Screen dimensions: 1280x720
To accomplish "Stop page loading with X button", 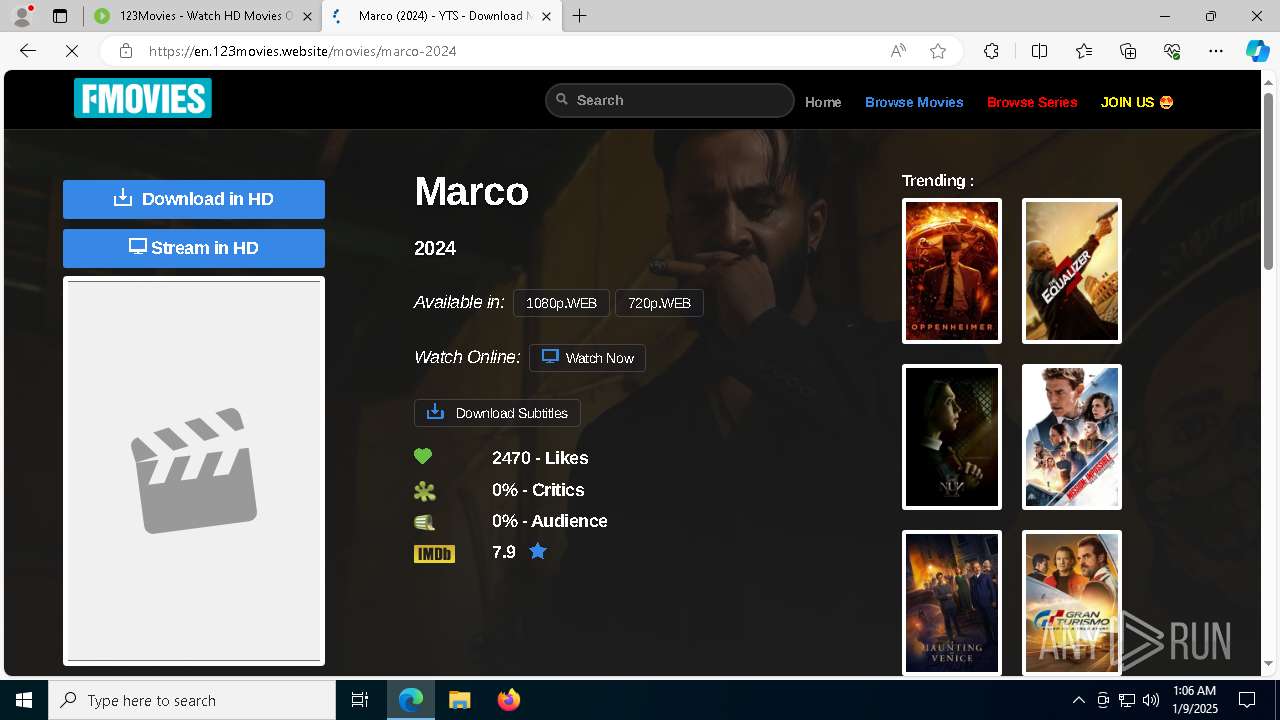I will (x=72, y=51).
